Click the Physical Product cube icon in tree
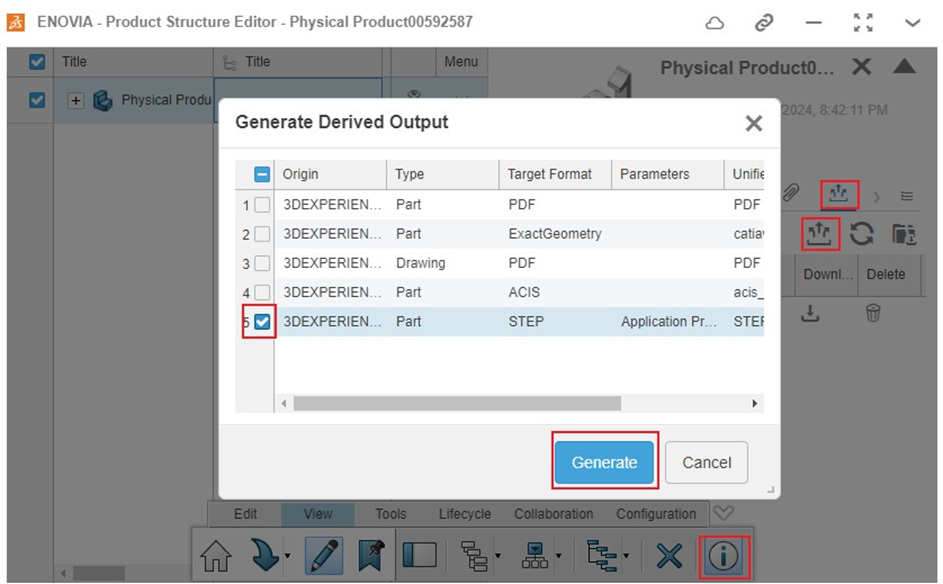 click(x=102, y=100)
